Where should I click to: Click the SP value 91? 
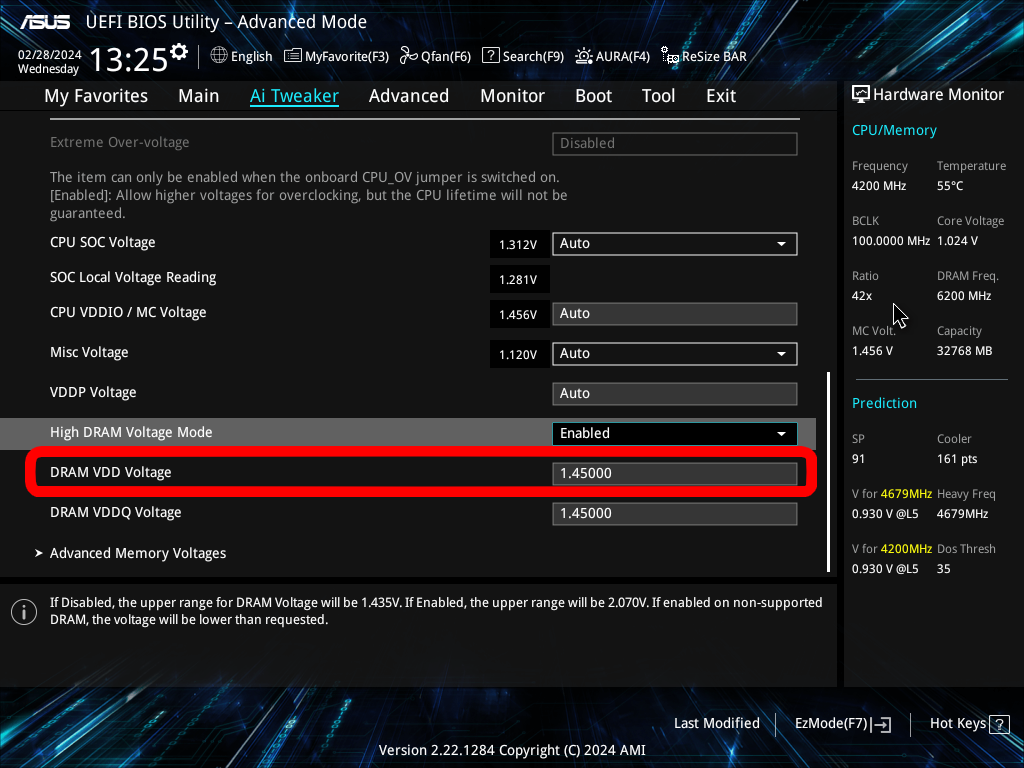(x=858, y=459)
